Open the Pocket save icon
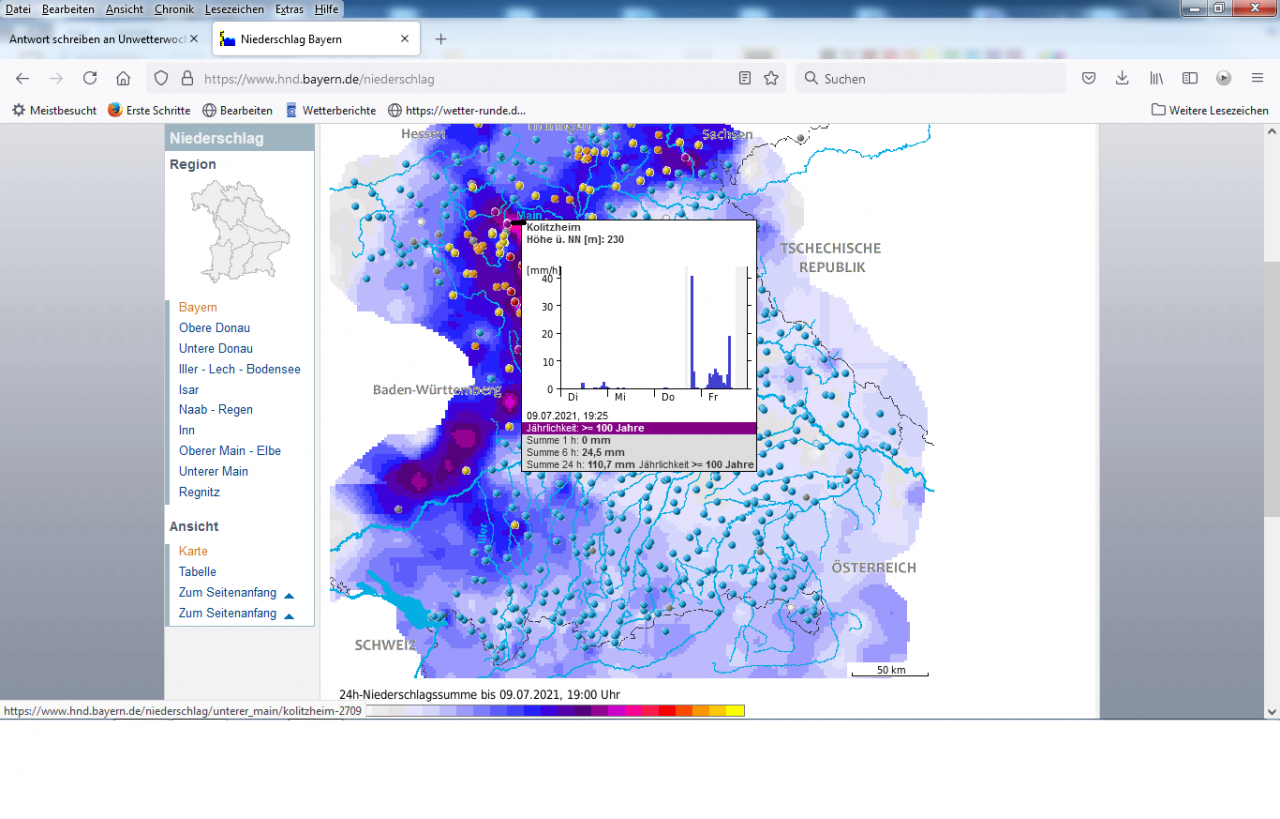This screenshot has height=819, width=1280. [1089, 78]
